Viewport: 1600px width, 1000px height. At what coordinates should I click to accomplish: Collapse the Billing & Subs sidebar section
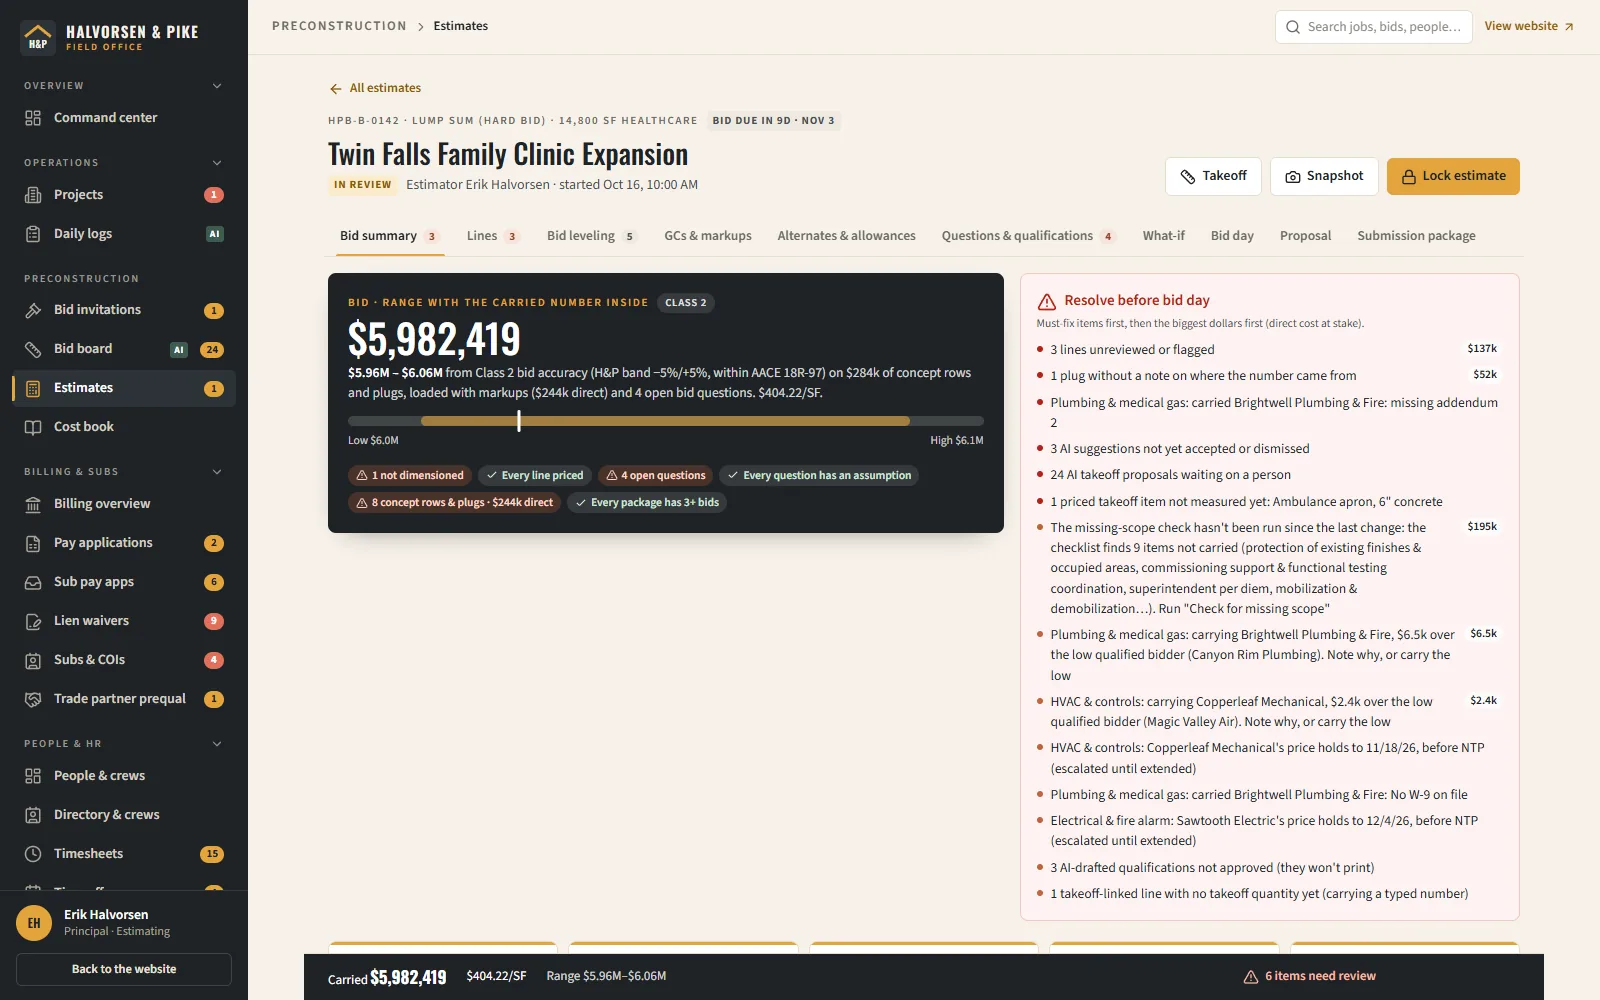click(x=217, y=472)
